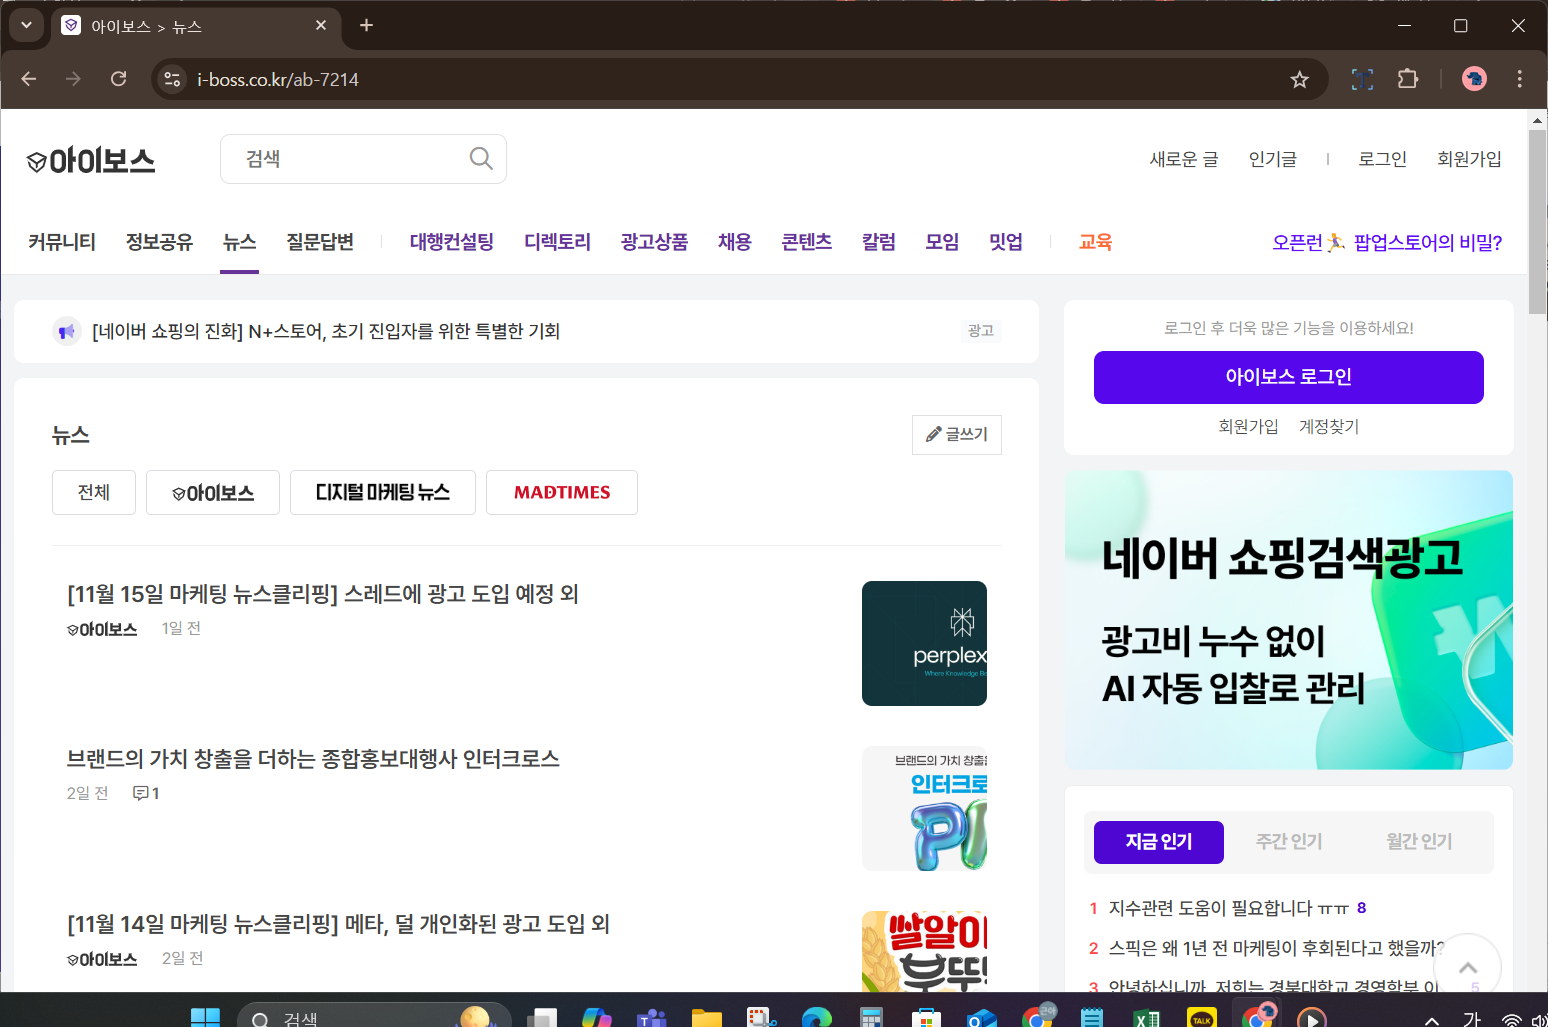The image size is (1548, 1027).
Task: Click the search magnifier icon
Action: (480, 158)
